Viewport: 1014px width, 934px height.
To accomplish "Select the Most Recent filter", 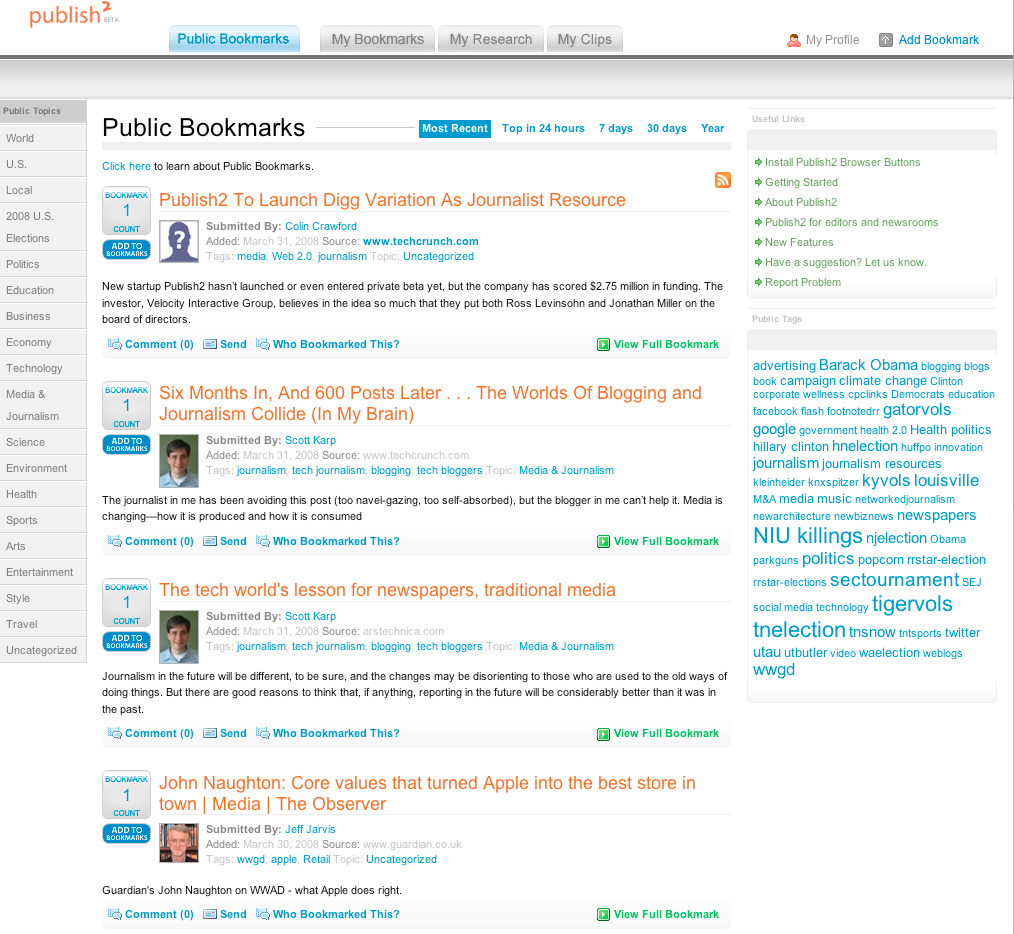I will (x=455, y=128).
